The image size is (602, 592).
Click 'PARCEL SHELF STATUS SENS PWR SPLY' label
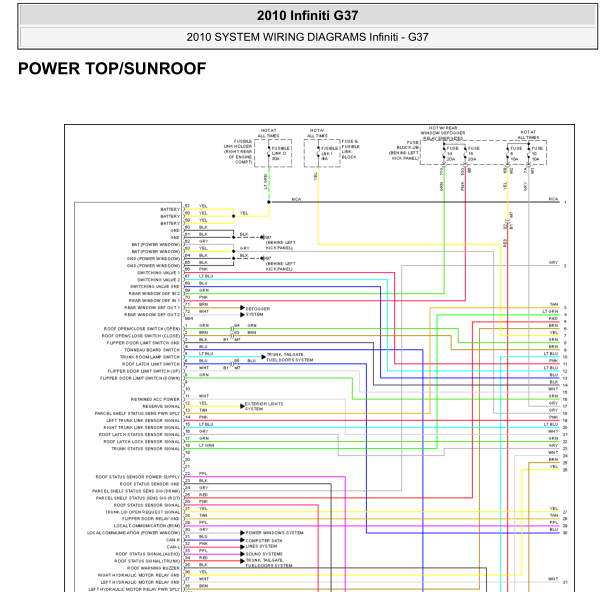137,413
